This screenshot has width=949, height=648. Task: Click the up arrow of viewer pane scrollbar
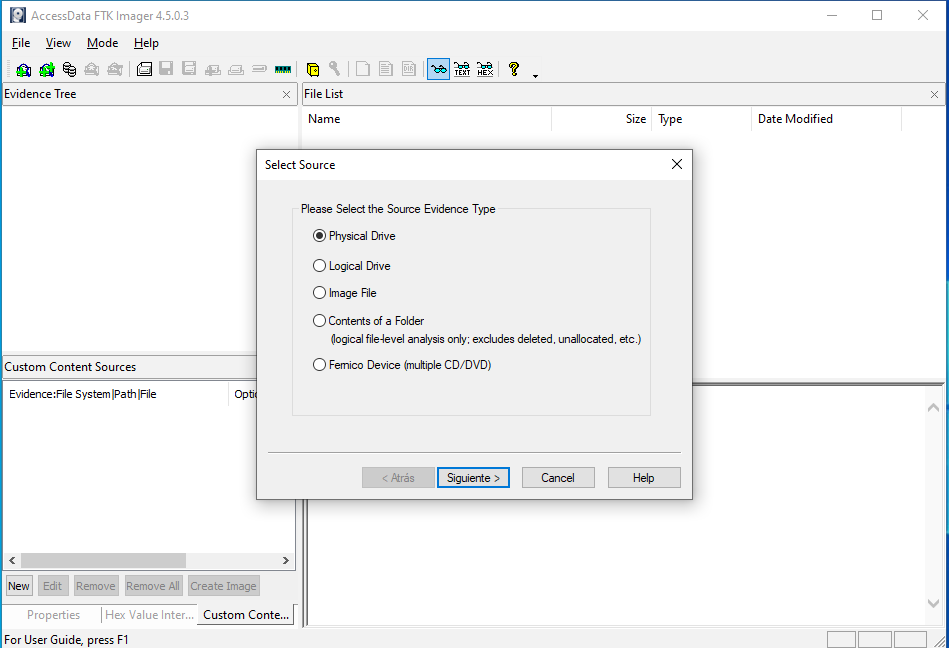[933, 407]
